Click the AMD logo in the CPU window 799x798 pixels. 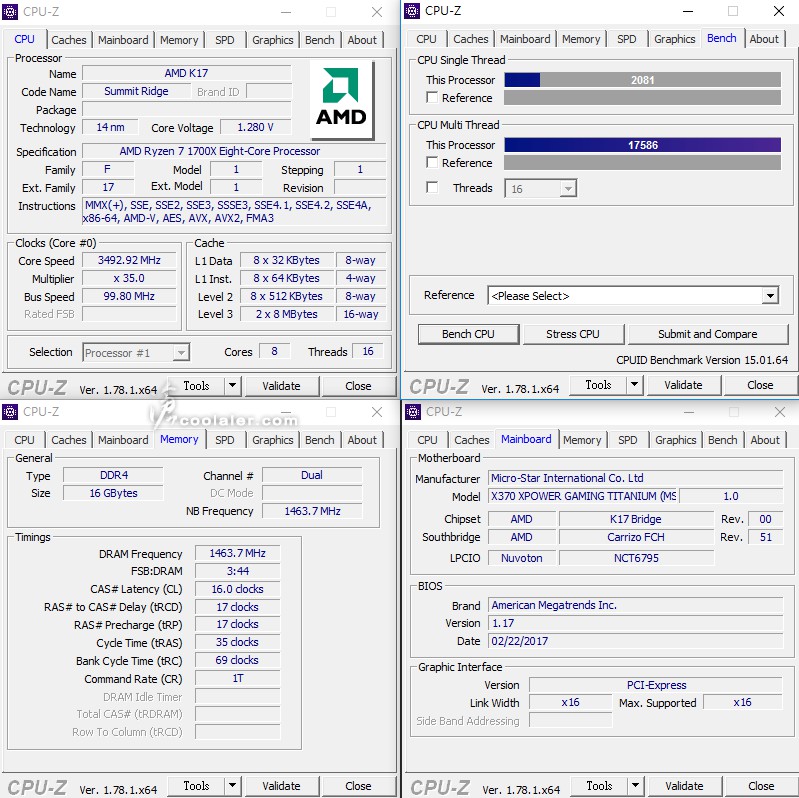click(341, 100)
